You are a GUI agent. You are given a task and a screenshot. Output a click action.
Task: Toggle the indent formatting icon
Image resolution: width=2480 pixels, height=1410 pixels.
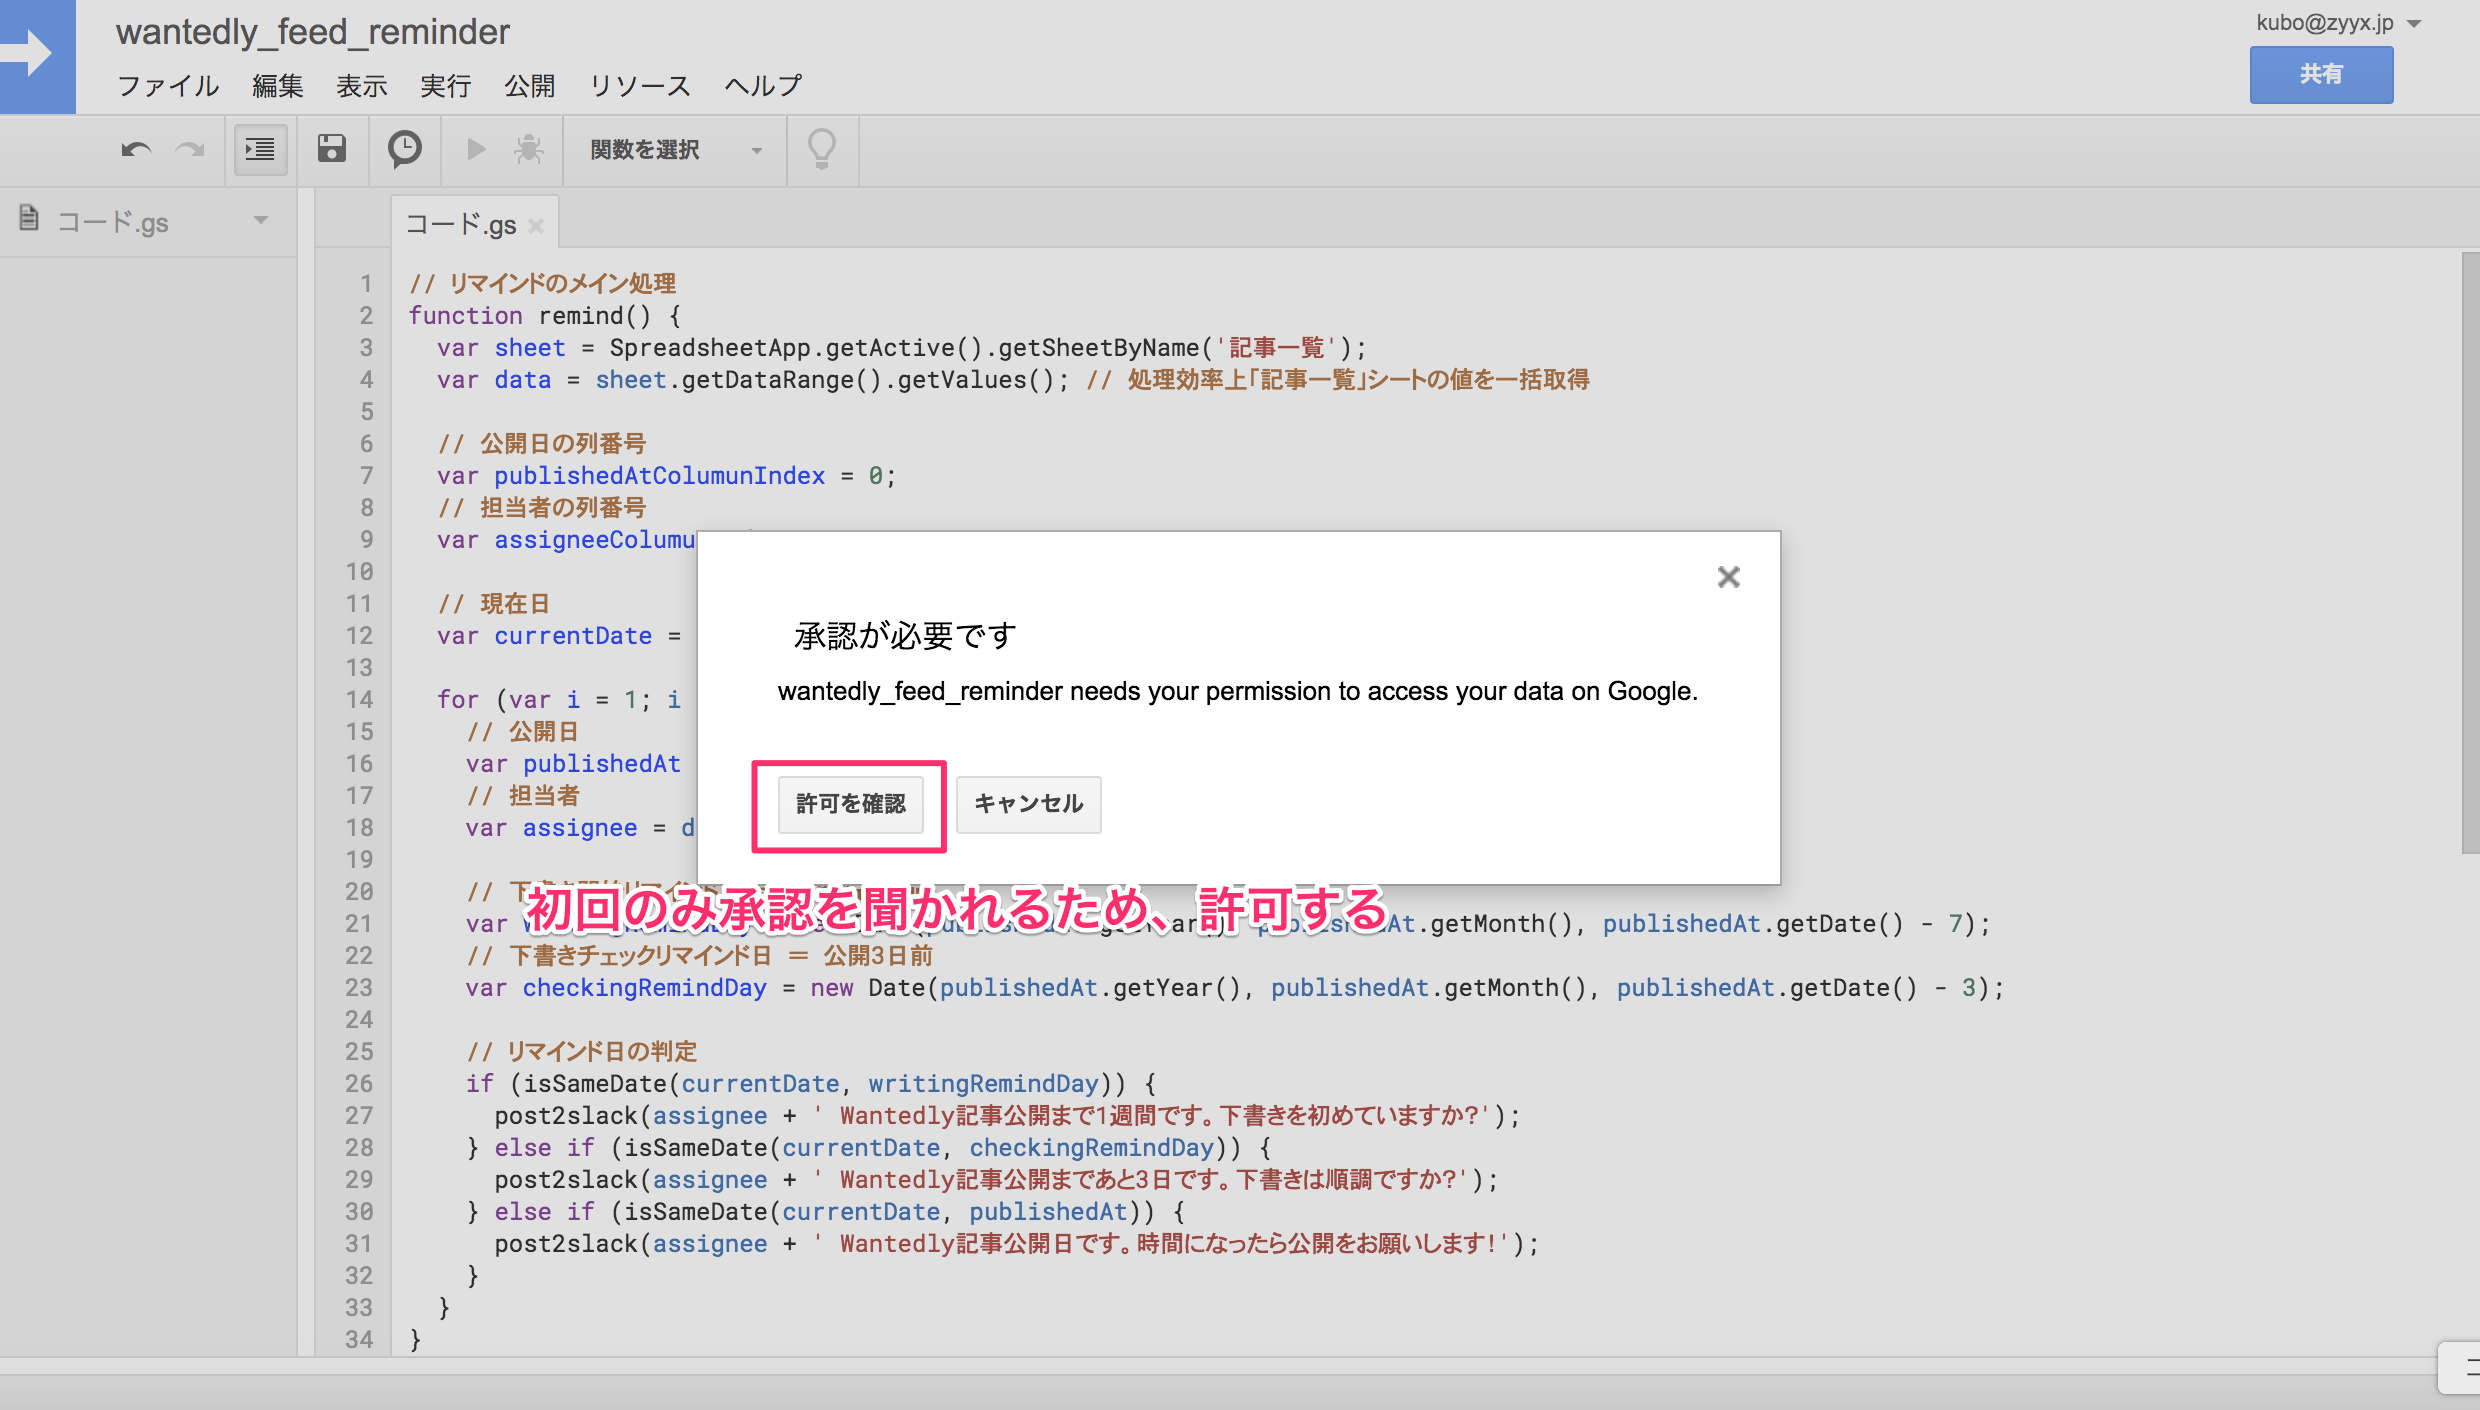[260, 150]
